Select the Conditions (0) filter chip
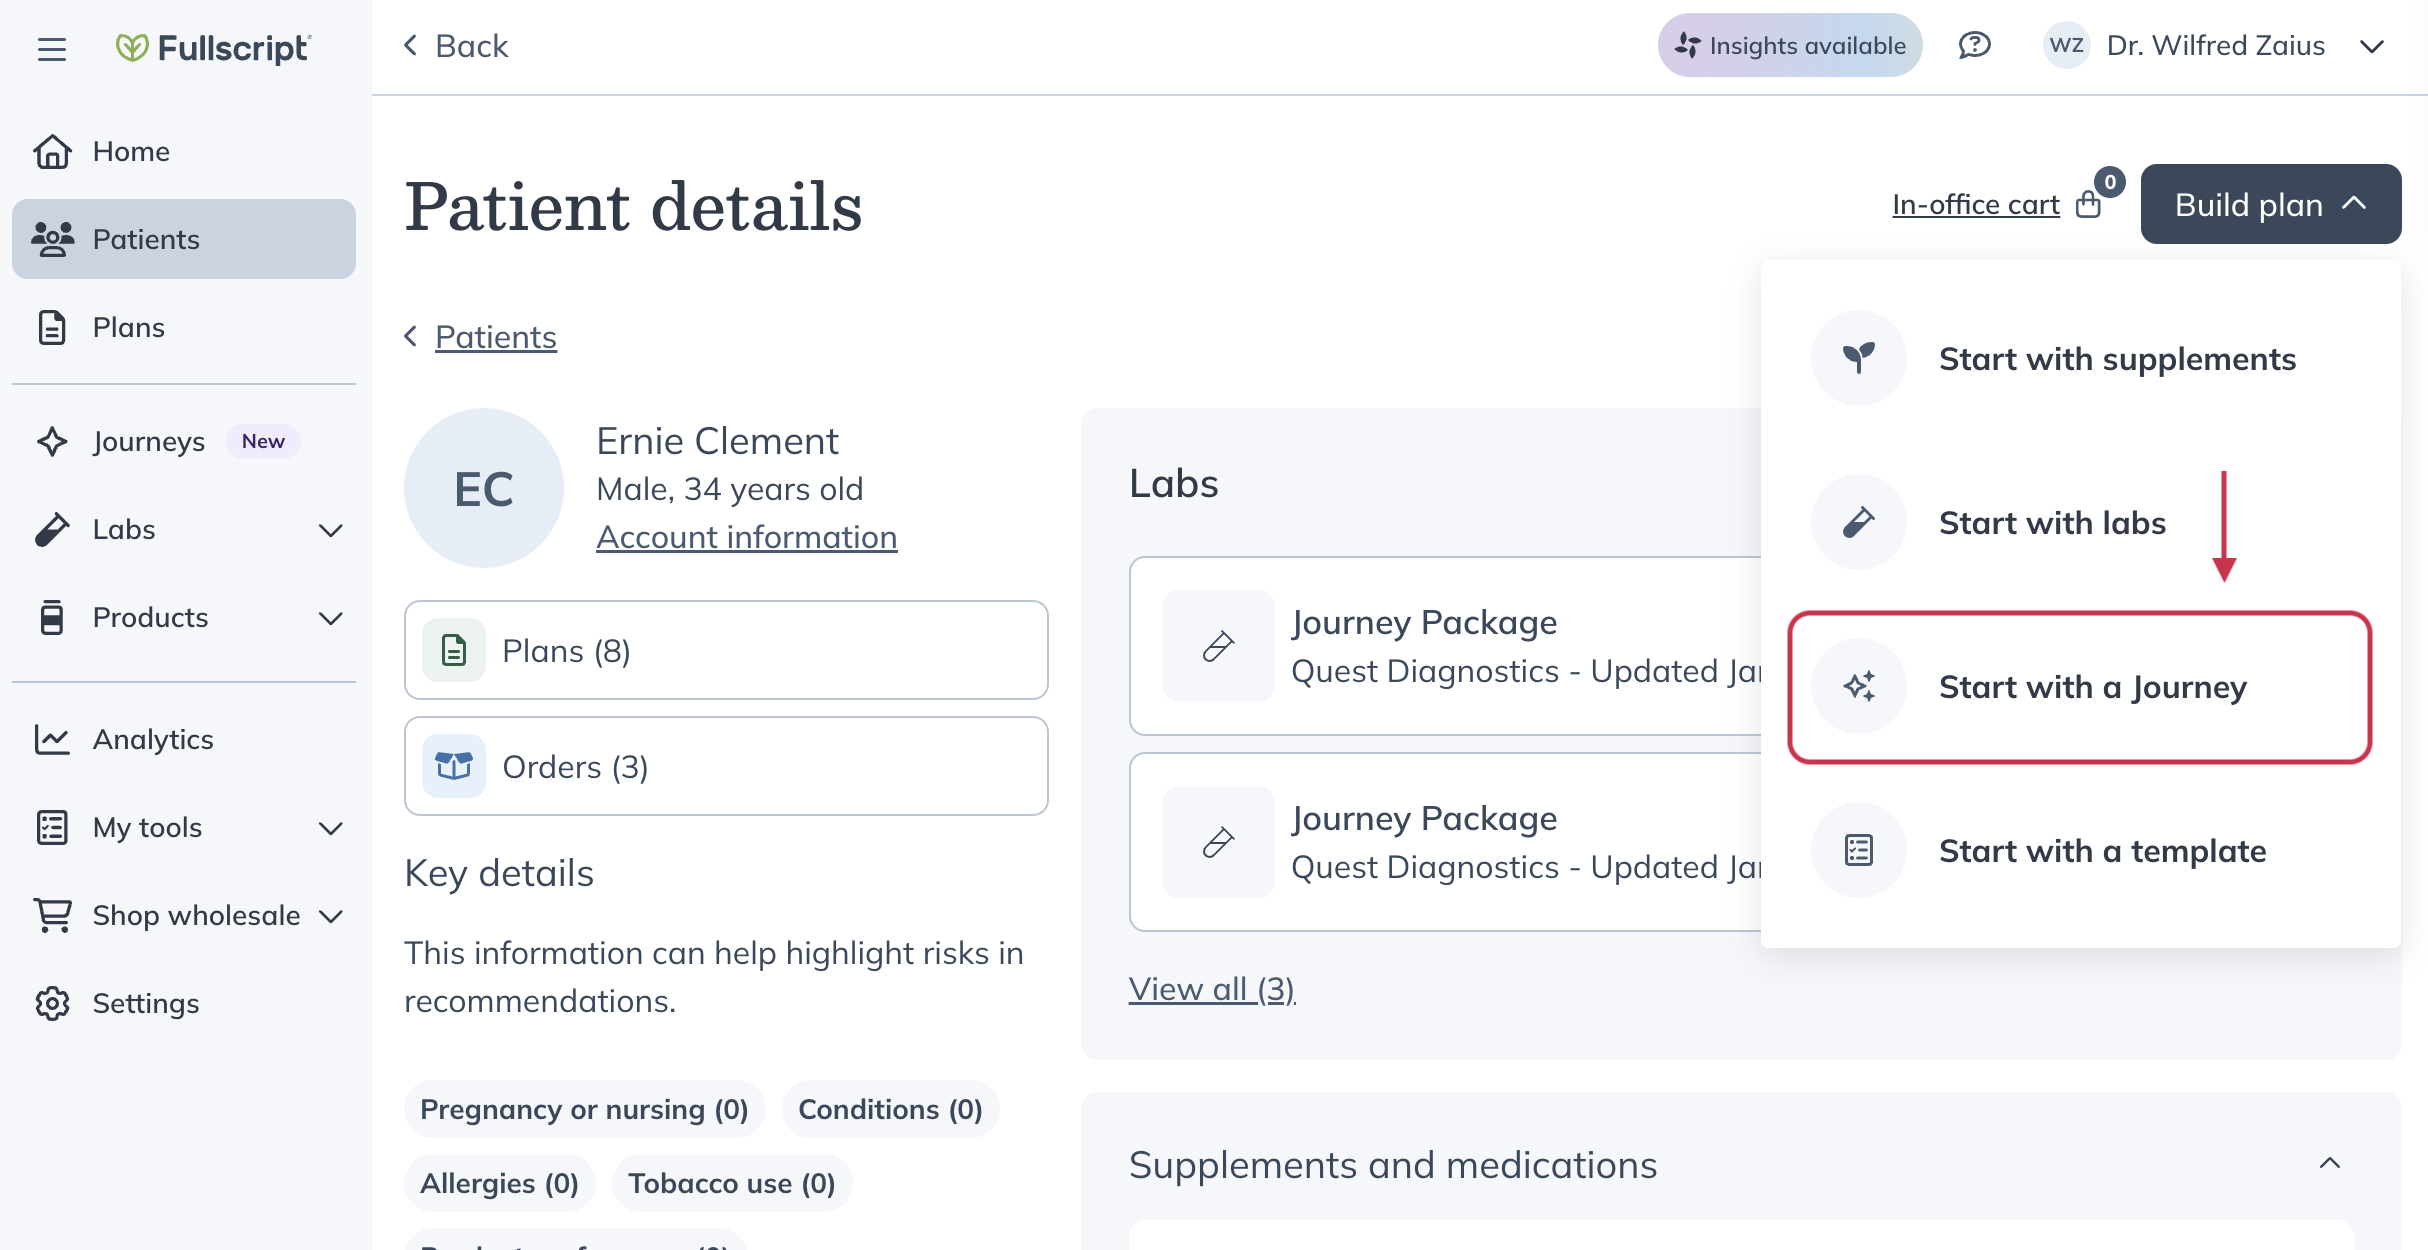The height and width of the screenshot is (1250, 2428). (890, 1109)
